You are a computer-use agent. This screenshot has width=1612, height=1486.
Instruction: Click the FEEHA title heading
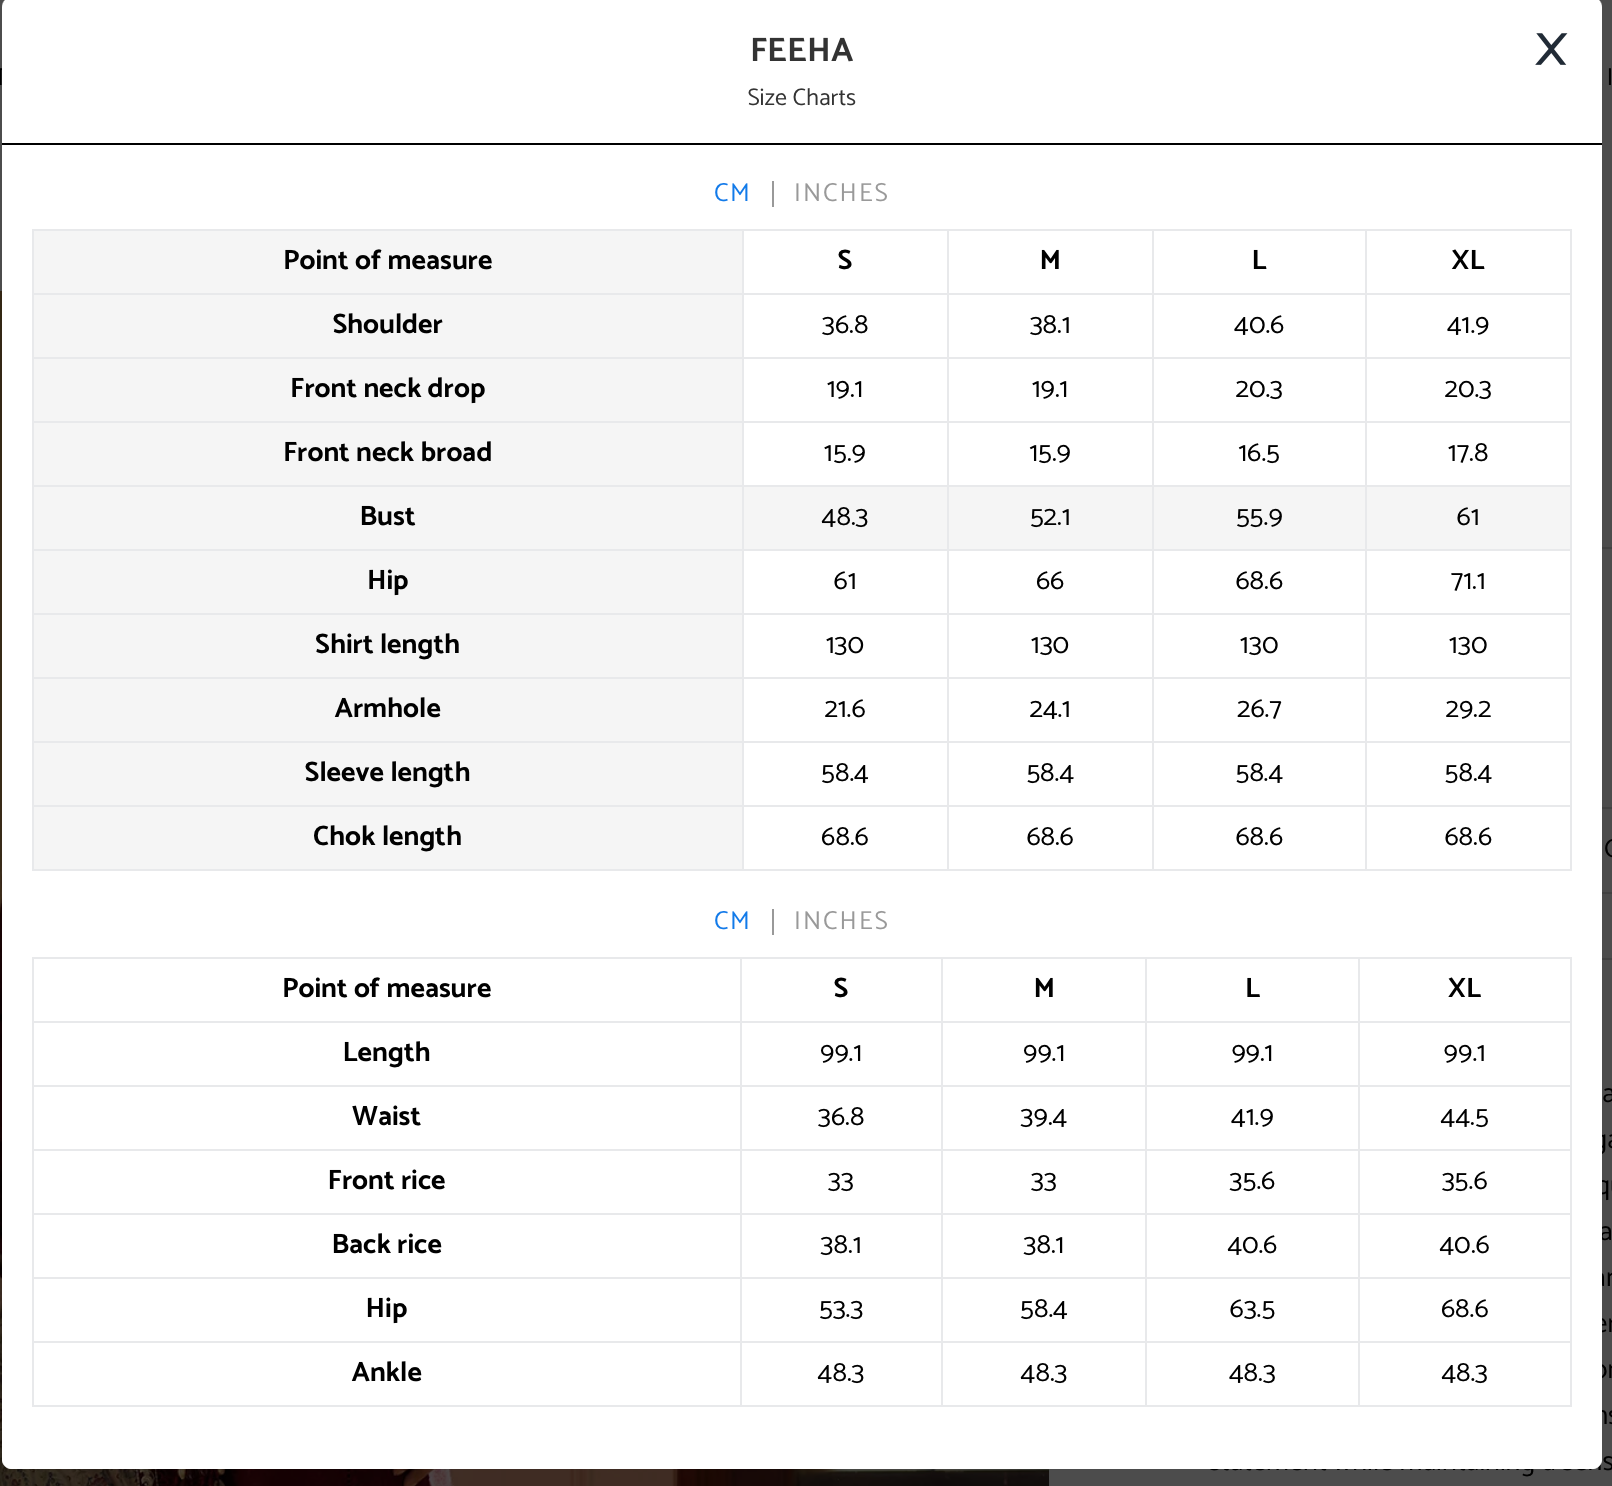[801, 50]
